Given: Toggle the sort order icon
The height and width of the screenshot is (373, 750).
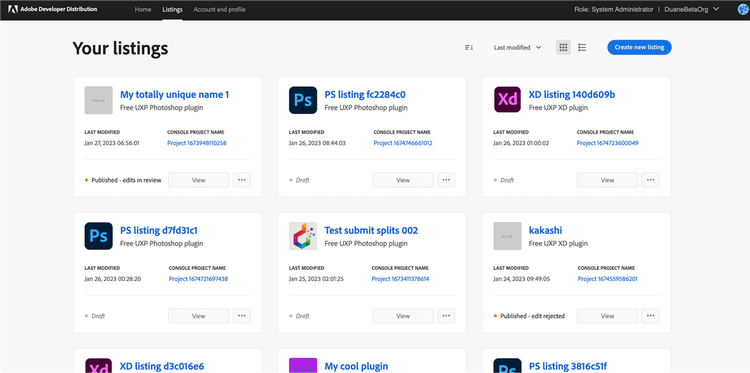Looking at the screenshot, I should pyautogui.click(x=469, y=47).
